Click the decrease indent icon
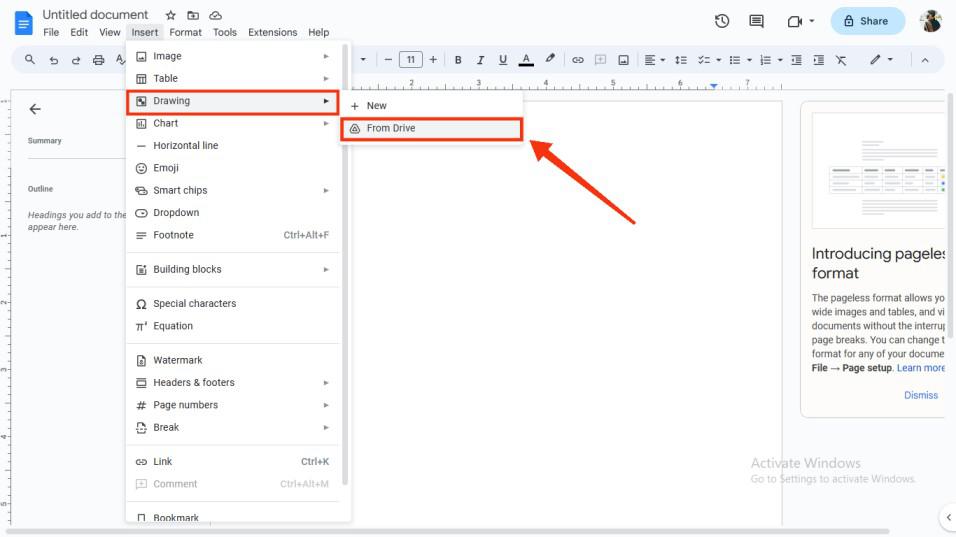The width and height of the screenshot is (956, 537). [x=796, y=60]
